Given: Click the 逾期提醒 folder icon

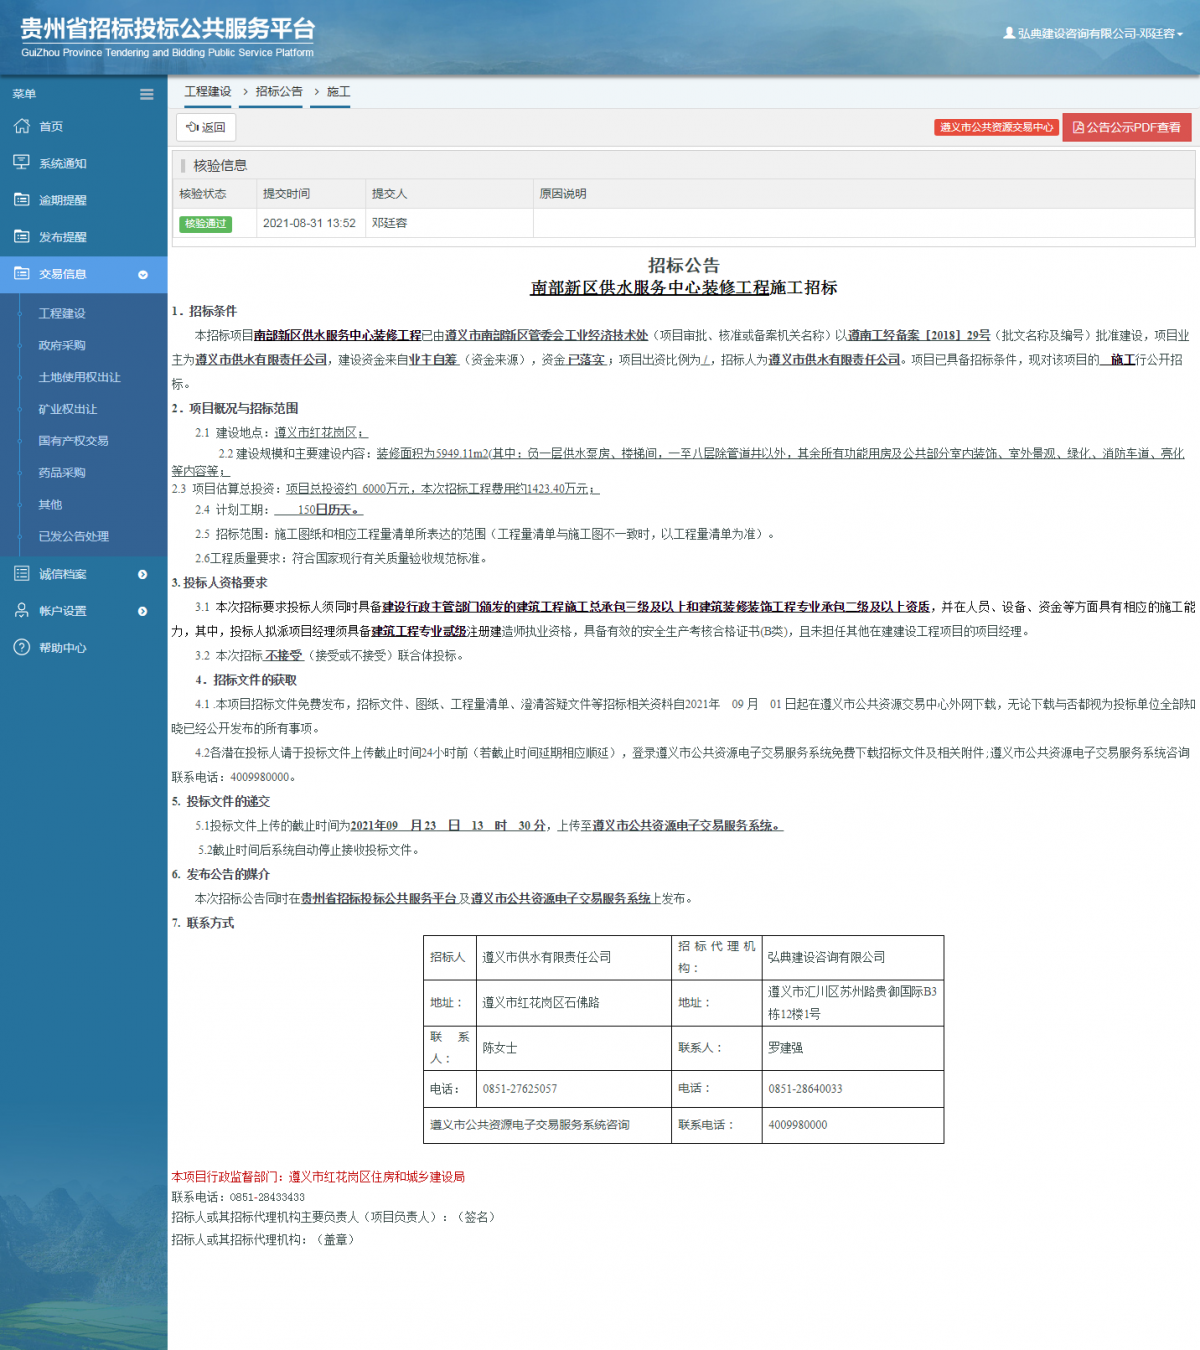Looking at the screenshot, I should tap(20, 199).
